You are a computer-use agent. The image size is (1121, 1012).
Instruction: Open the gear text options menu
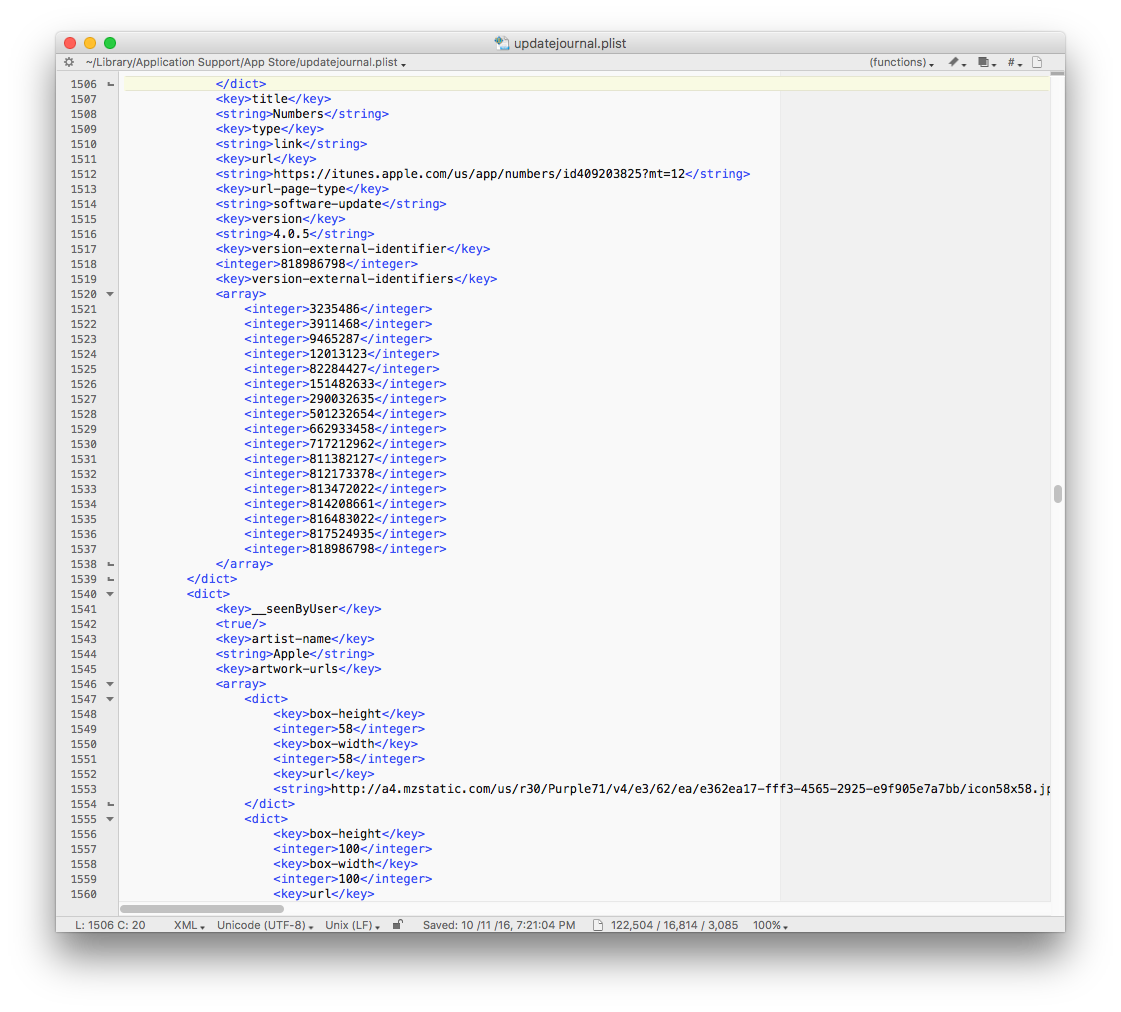pos(69,62)
